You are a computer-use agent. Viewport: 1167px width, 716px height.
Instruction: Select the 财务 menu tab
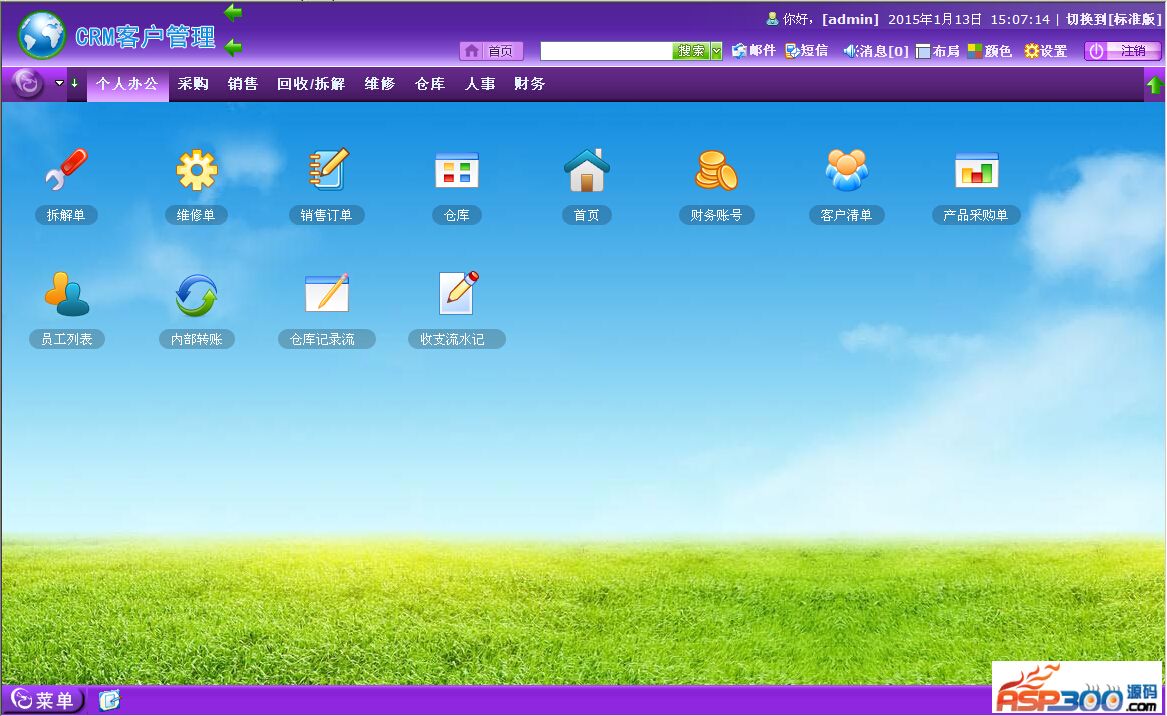click(x=529, y=84)
